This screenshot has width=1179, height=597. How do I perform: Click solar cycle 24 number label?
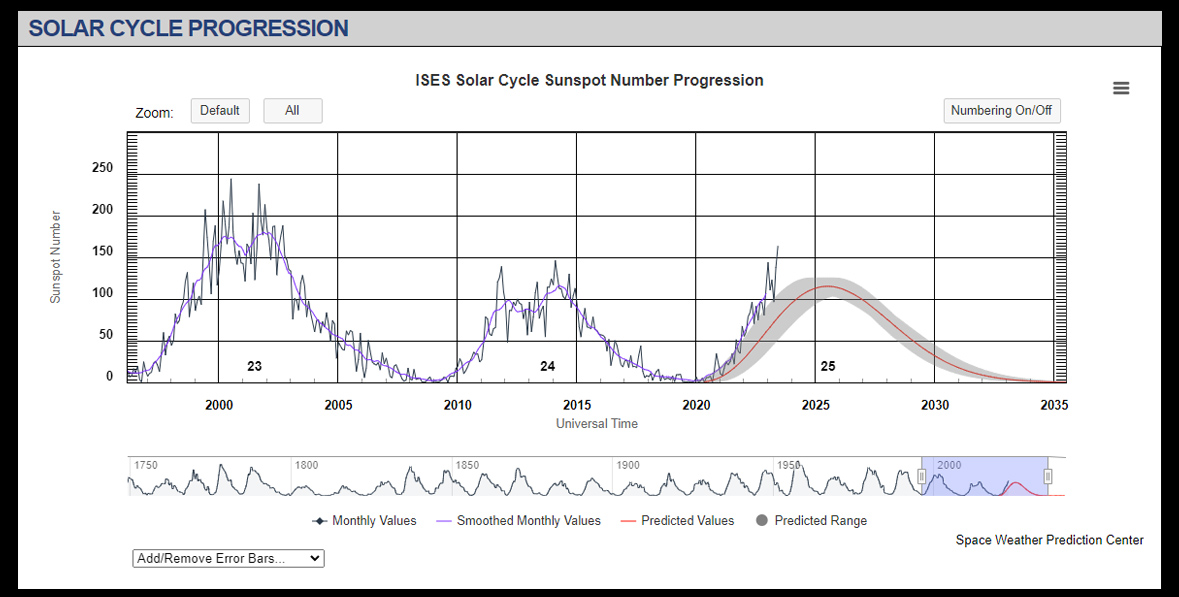(x=547, y=366)
